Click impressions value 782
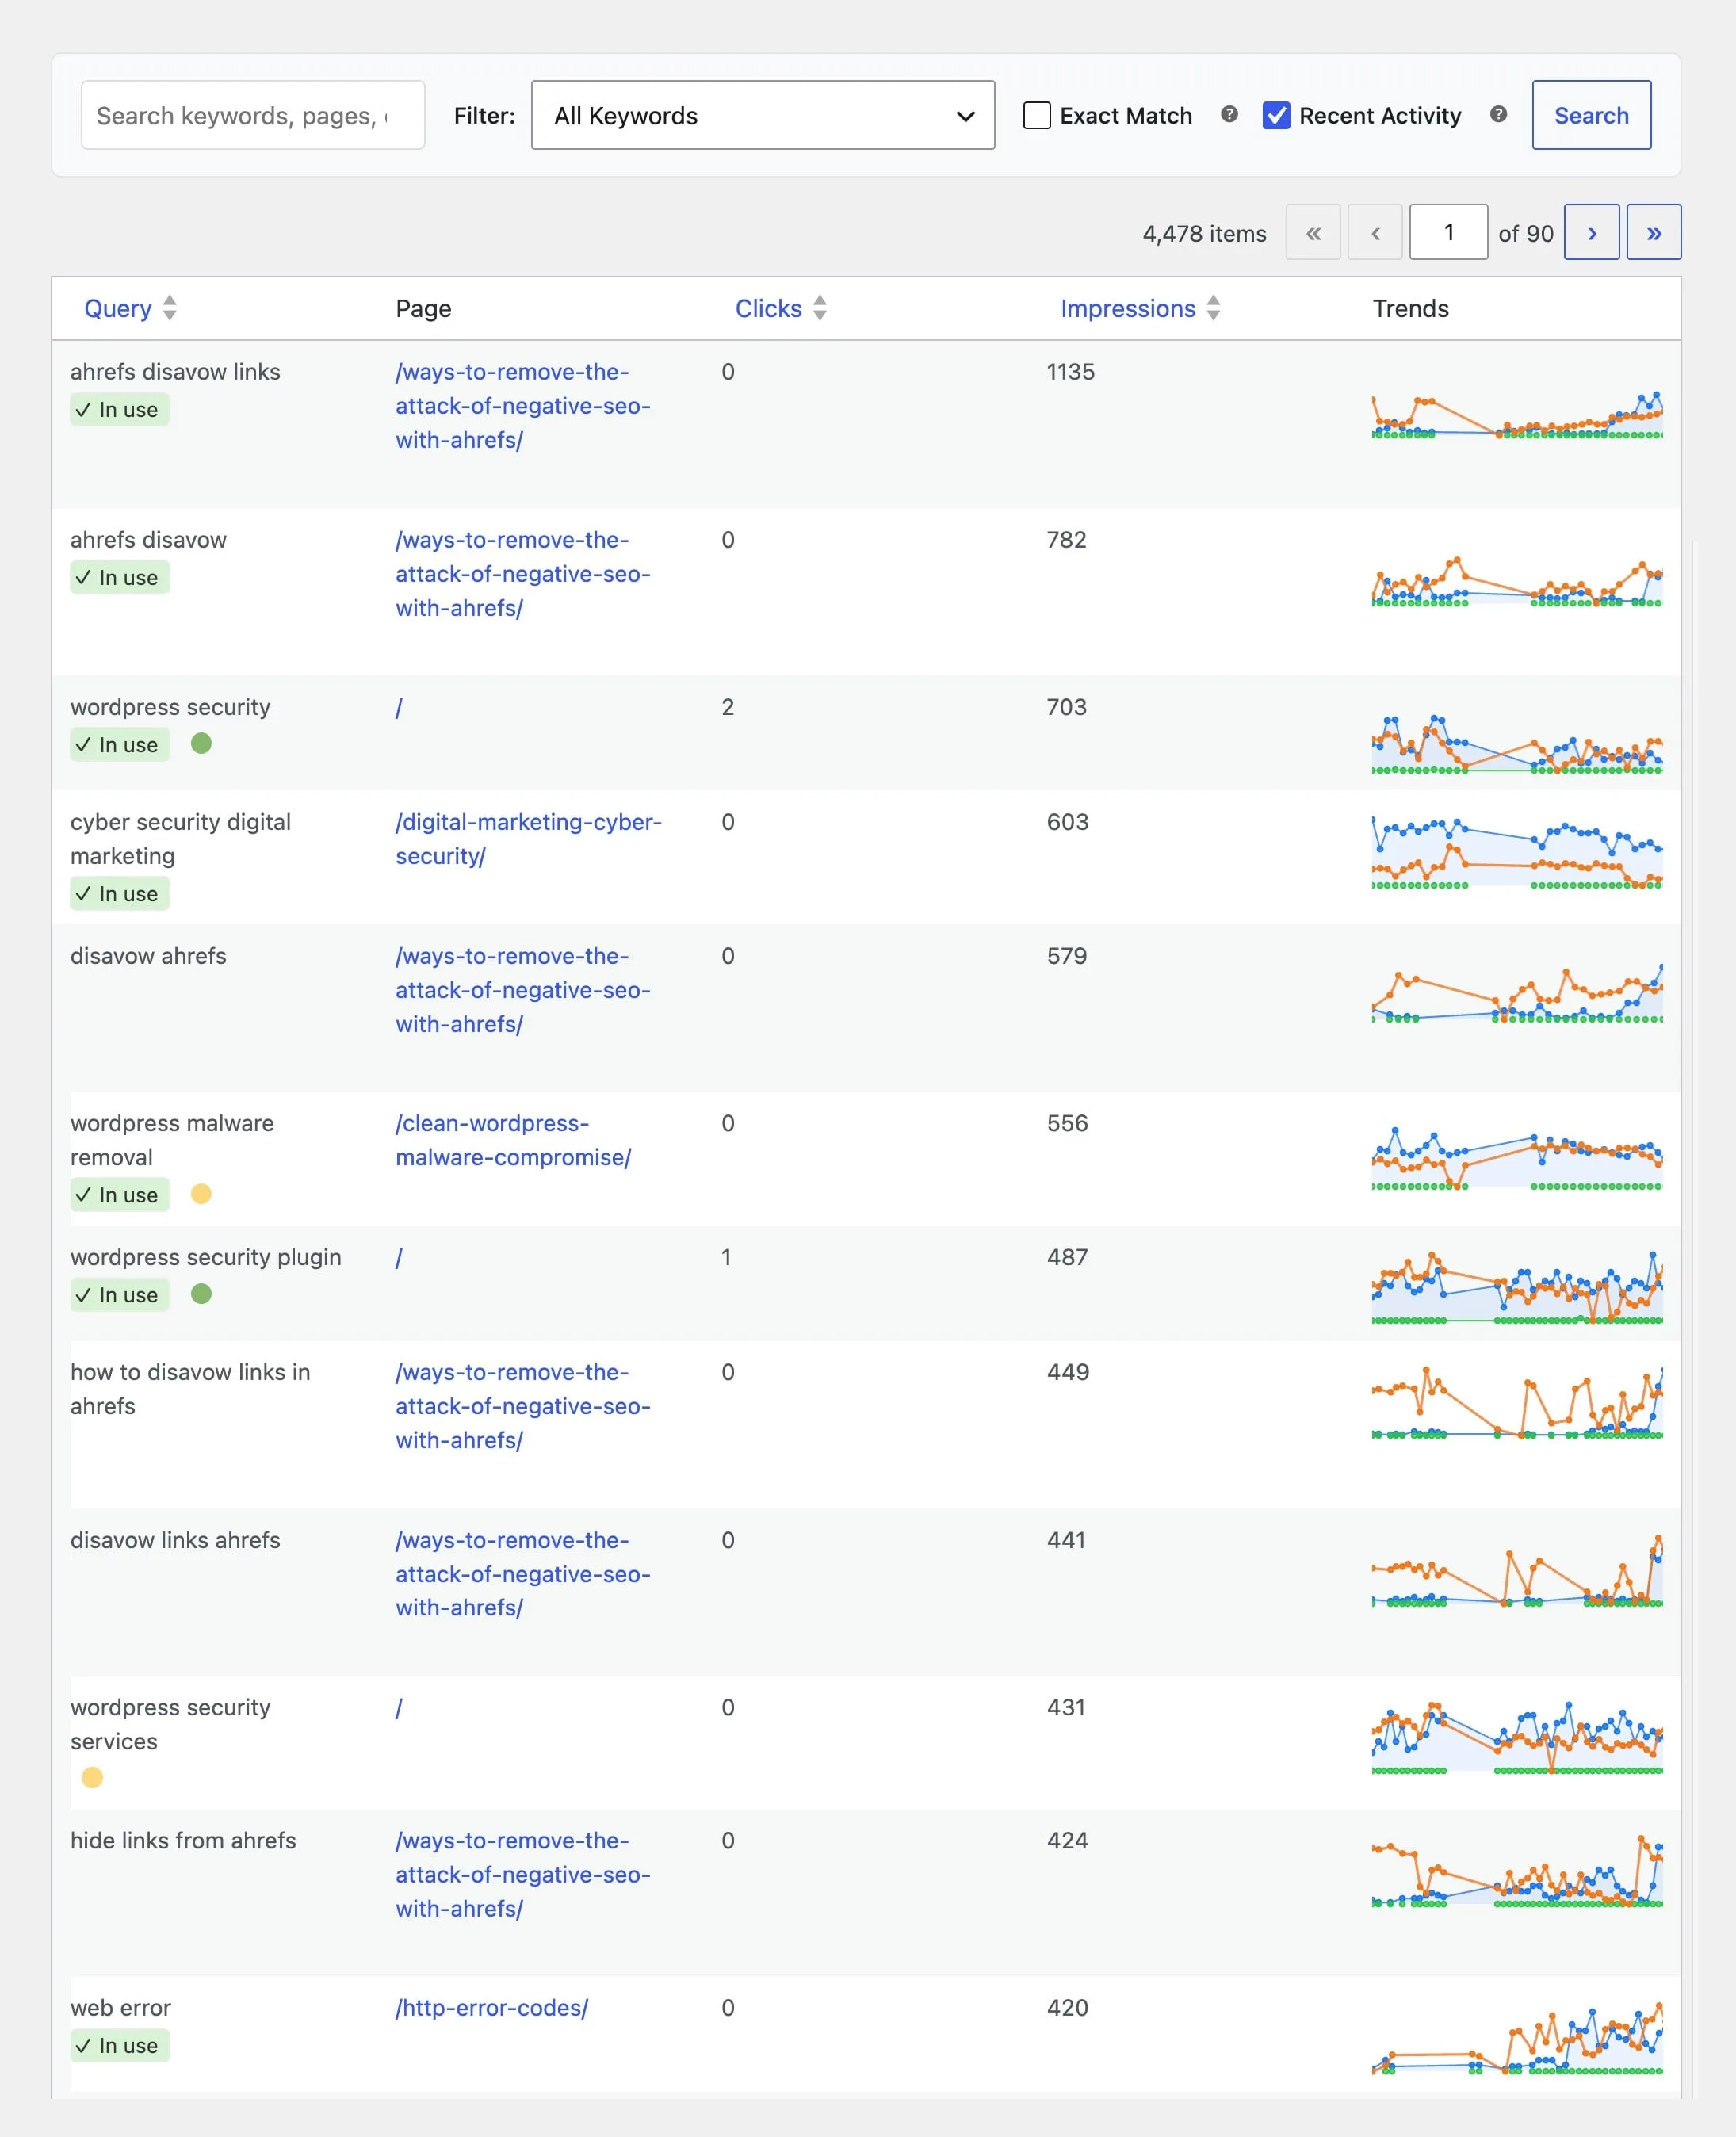 pos(1066,539)
